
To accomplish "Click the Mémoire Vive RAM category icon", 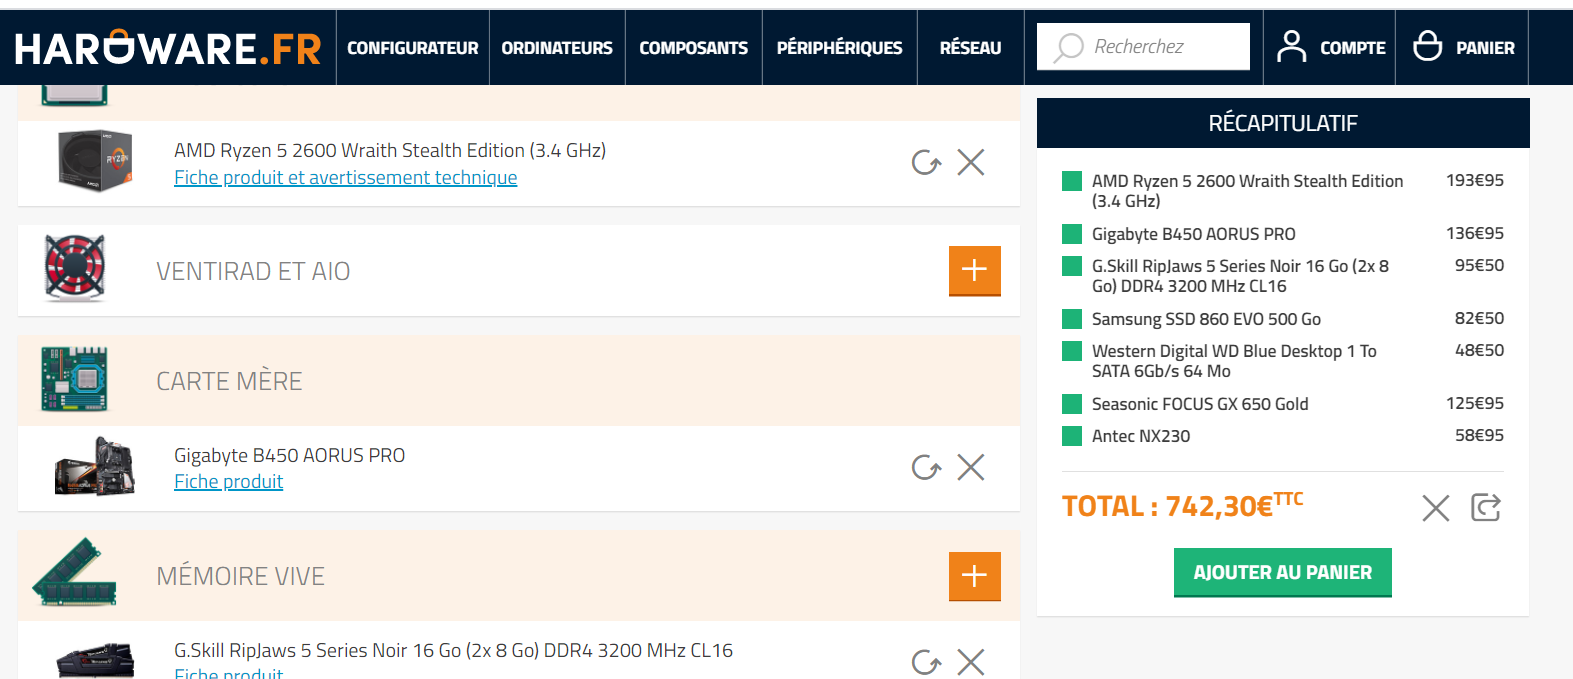I will 75,572.
